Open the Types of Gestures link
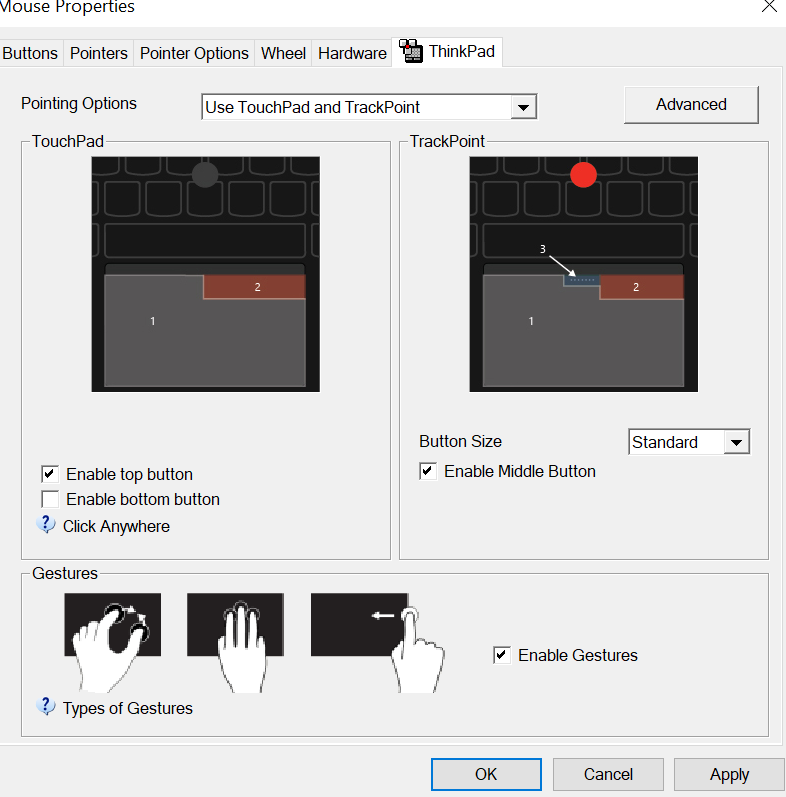 [x=128, y=708]
